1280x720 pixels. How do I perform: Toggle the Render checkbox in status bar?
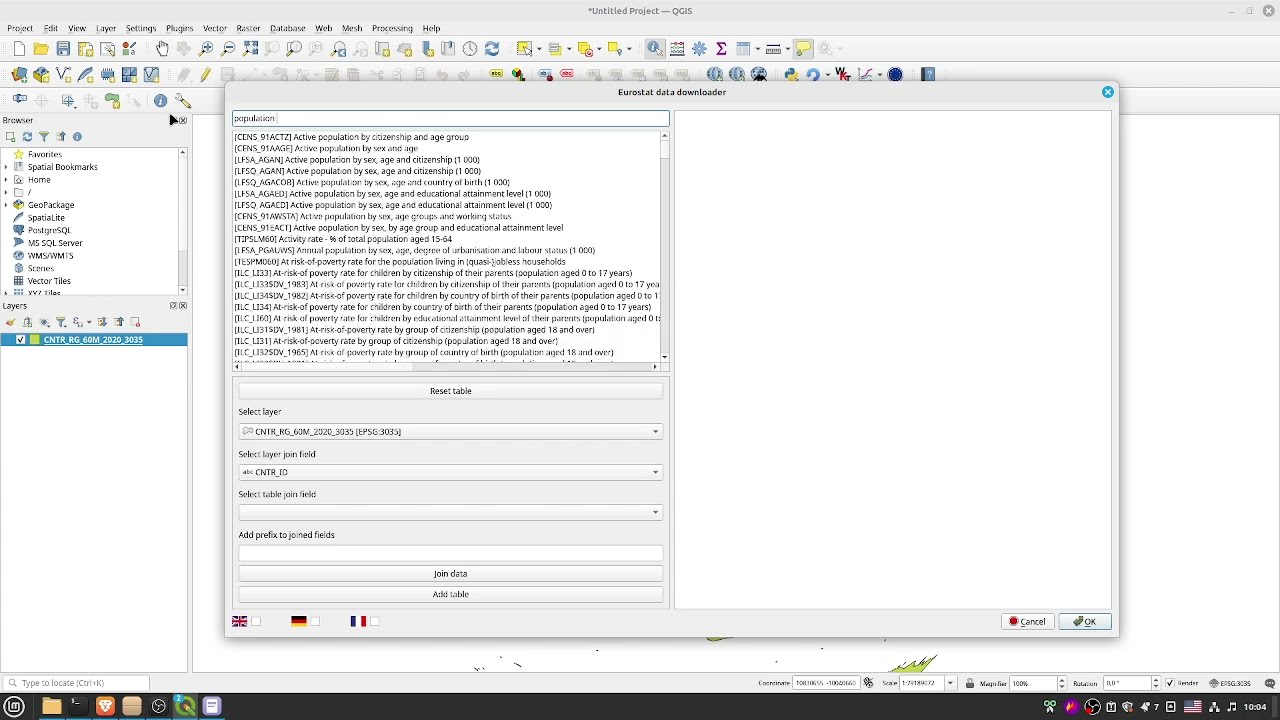click(1169, 683)
